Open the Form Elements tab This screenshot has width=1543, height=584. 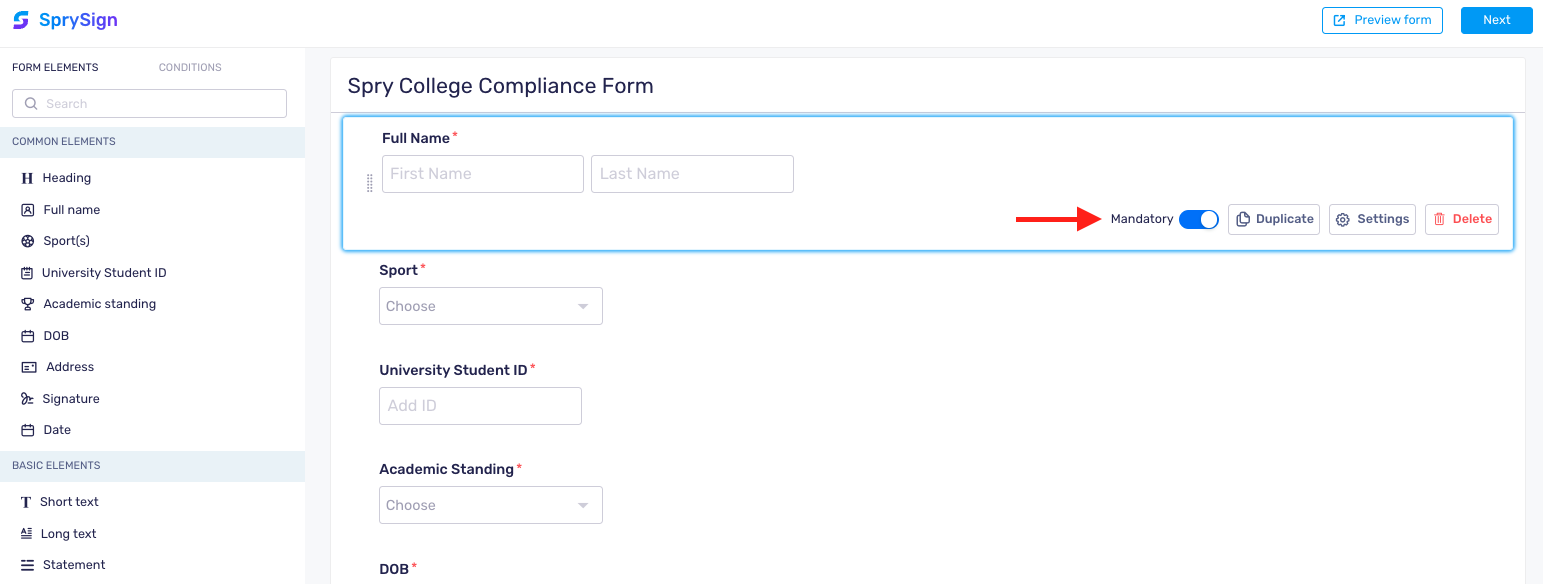click(55, 67)
